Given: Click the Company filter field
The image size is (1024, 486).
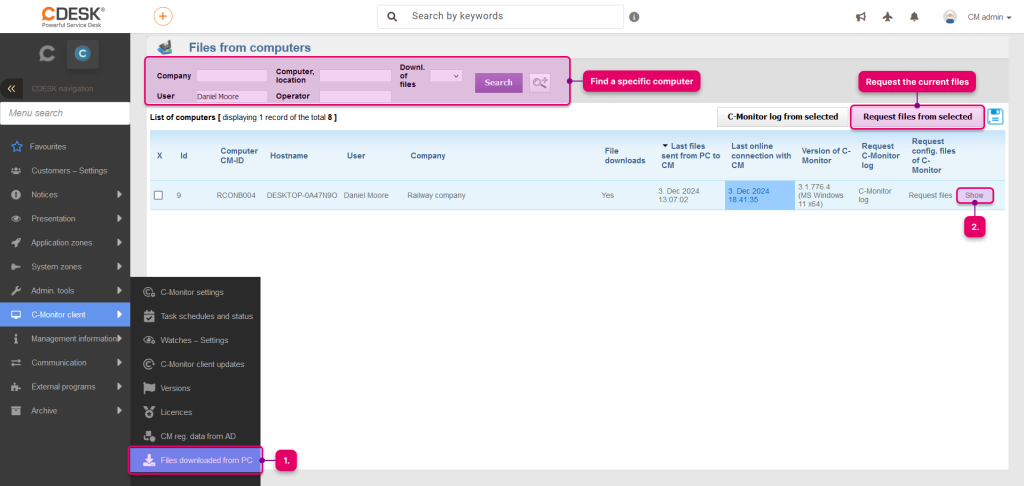Looking at the screenshot, I should tap(232, 76).
